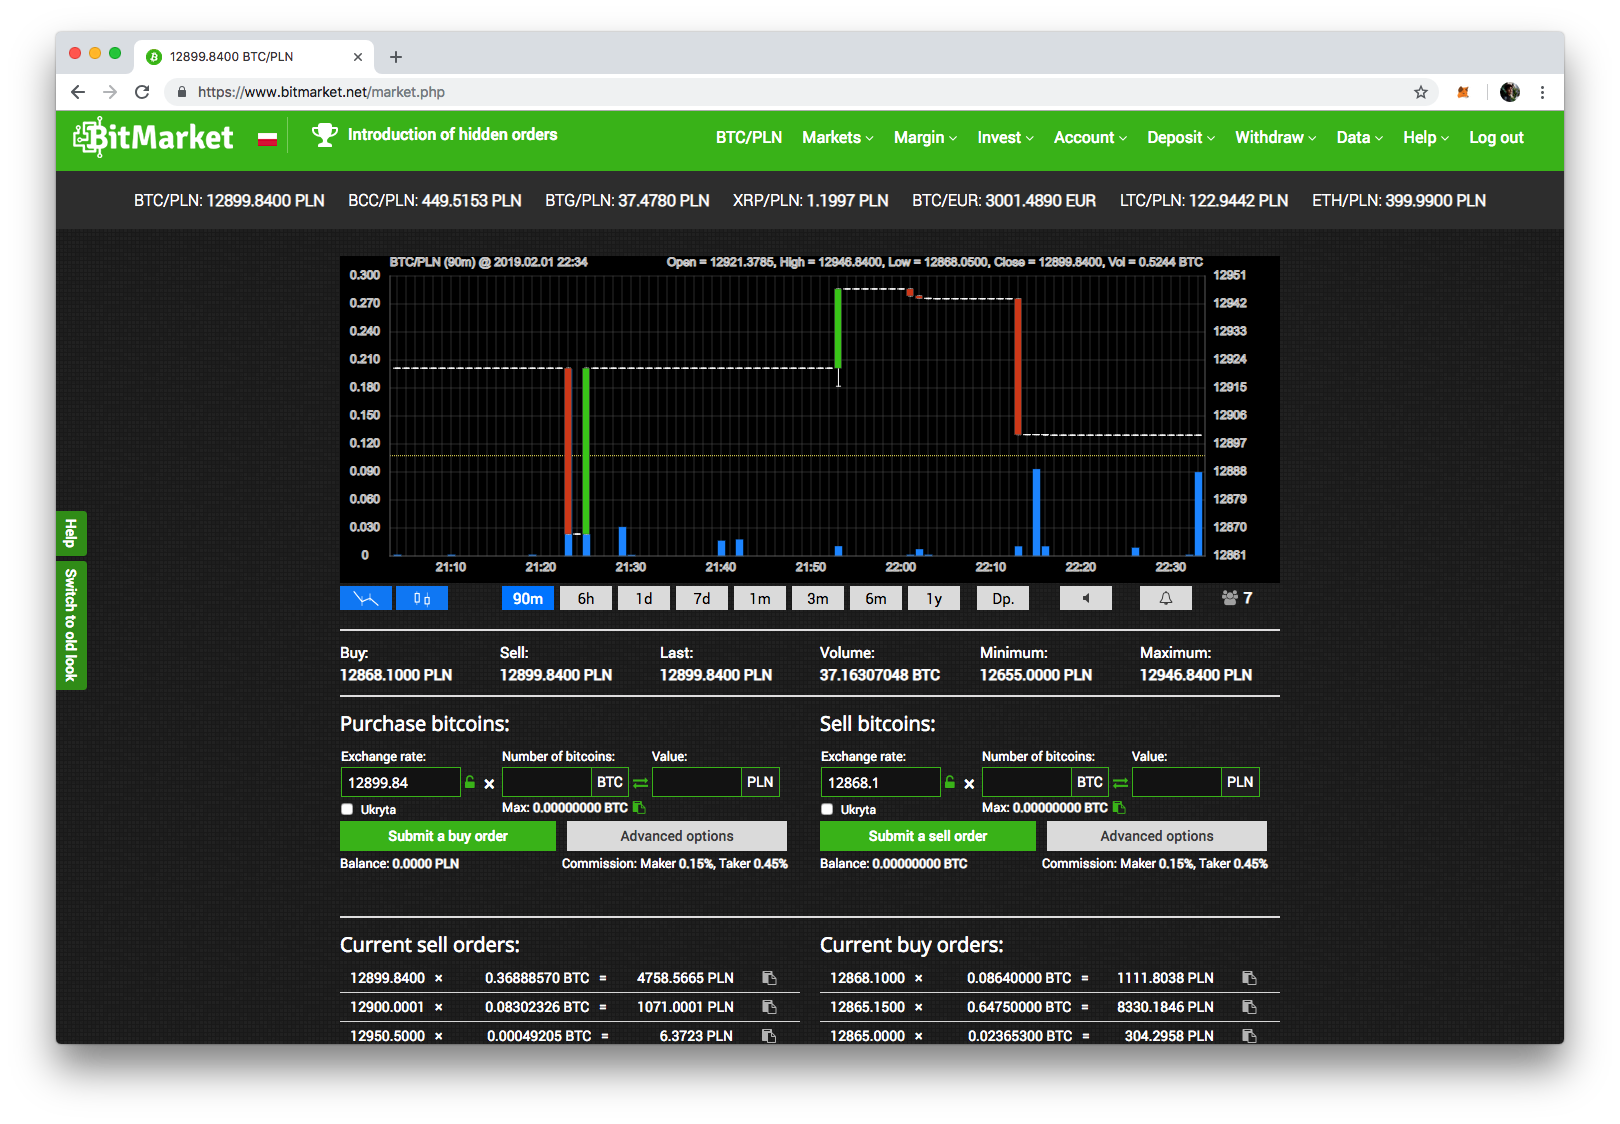Open Chrome three-dot menu
Image resolution: width=1620 pixels, height=1124 pixels.
[1542, 92]
